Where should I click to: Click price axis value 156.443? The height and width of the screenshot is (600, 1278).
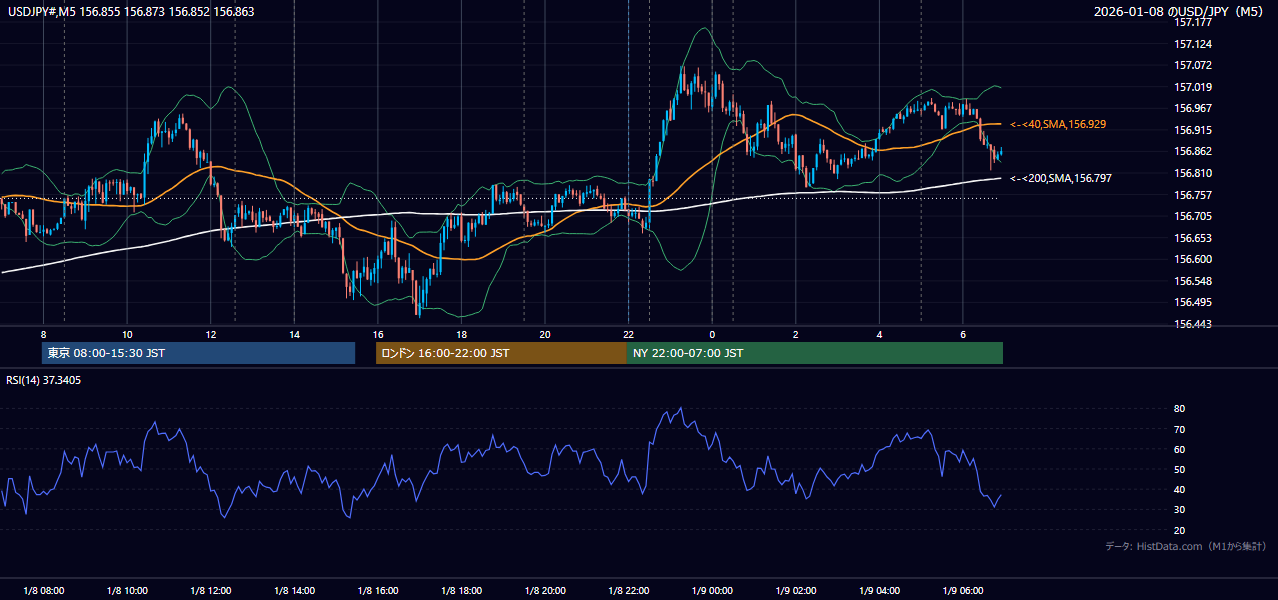coord(1192,324)
